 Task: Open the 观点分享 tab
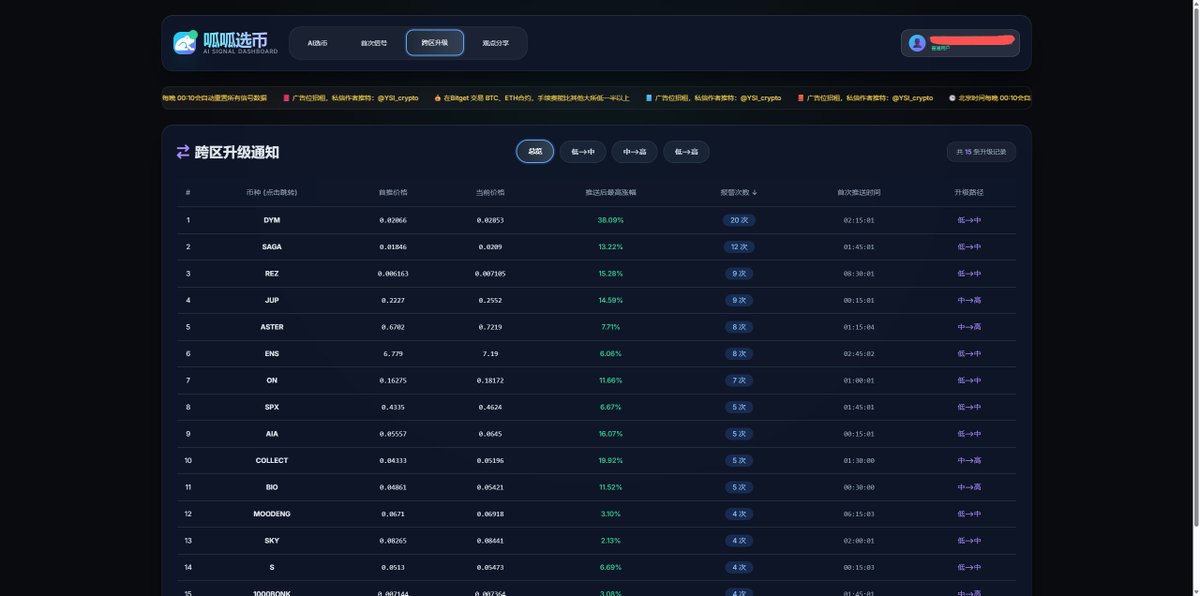495,43
